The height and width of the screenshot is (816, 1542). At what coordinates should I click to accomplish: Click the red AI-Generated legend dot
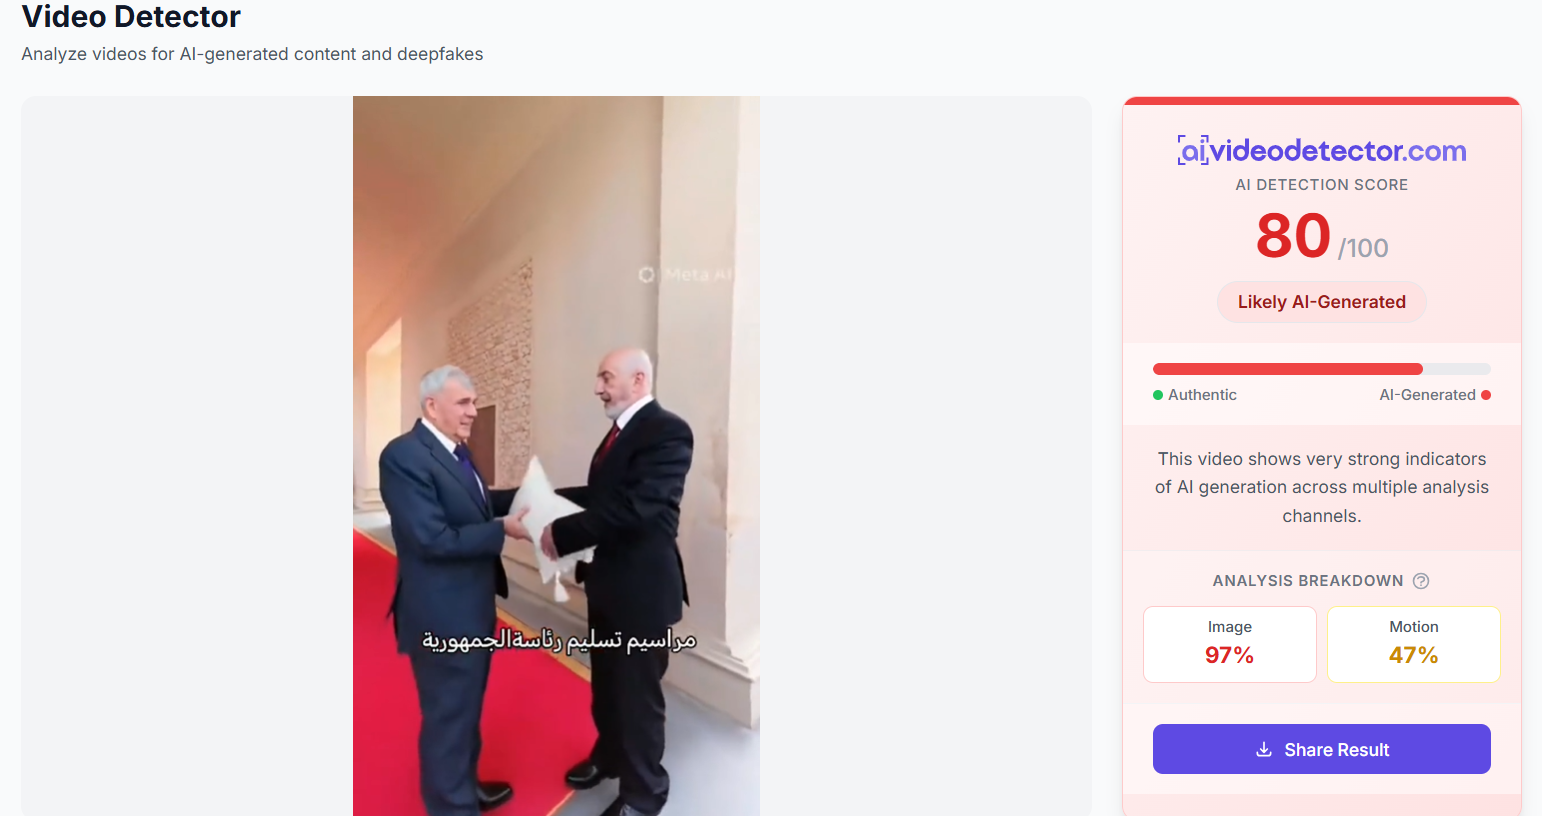tap(1486, 395)
